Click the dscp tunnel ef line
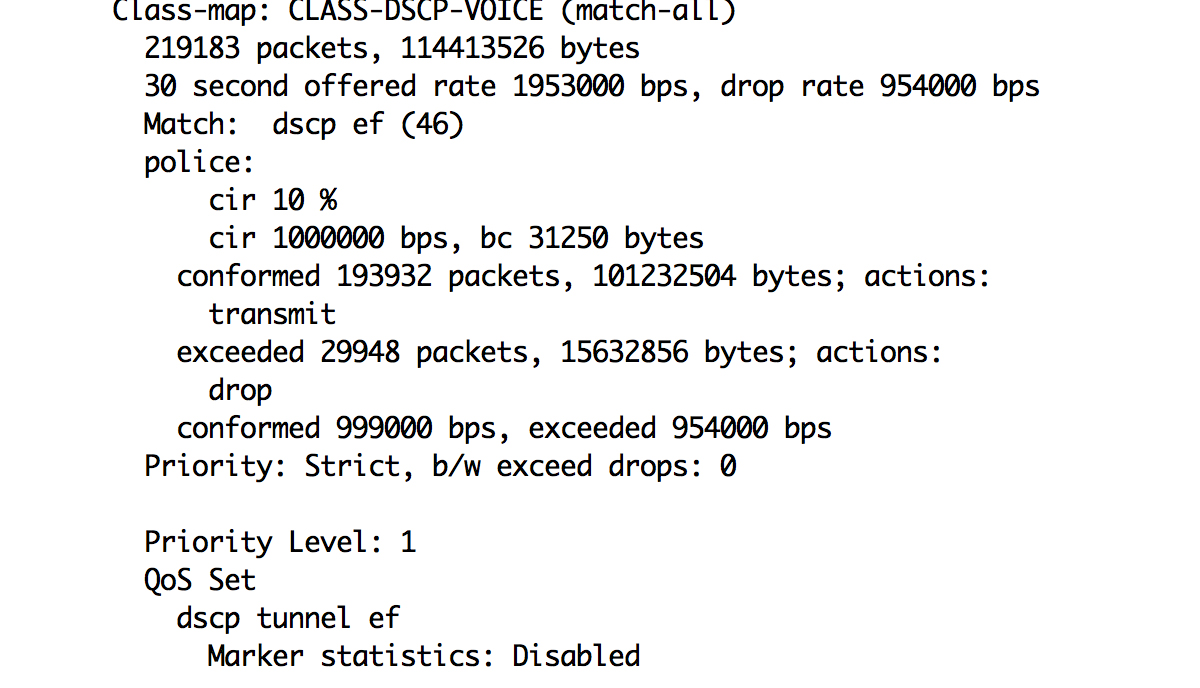The image size is (1200, 688). click(289, 618)
